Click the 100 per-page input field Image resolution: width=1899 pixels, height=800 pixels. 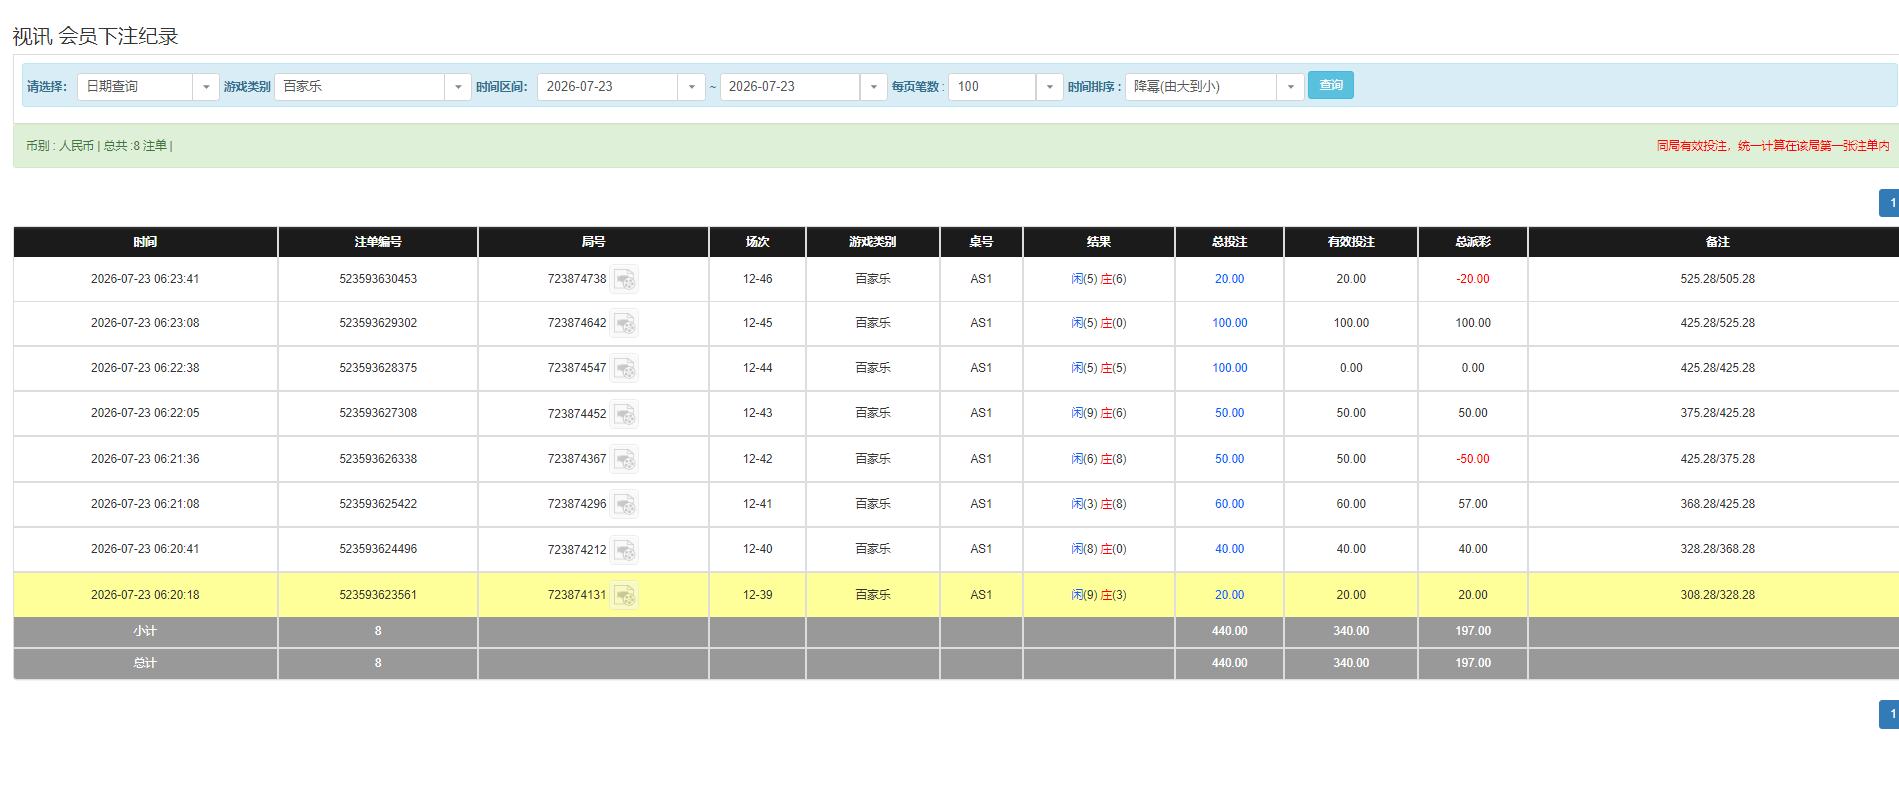pos(991,87)
